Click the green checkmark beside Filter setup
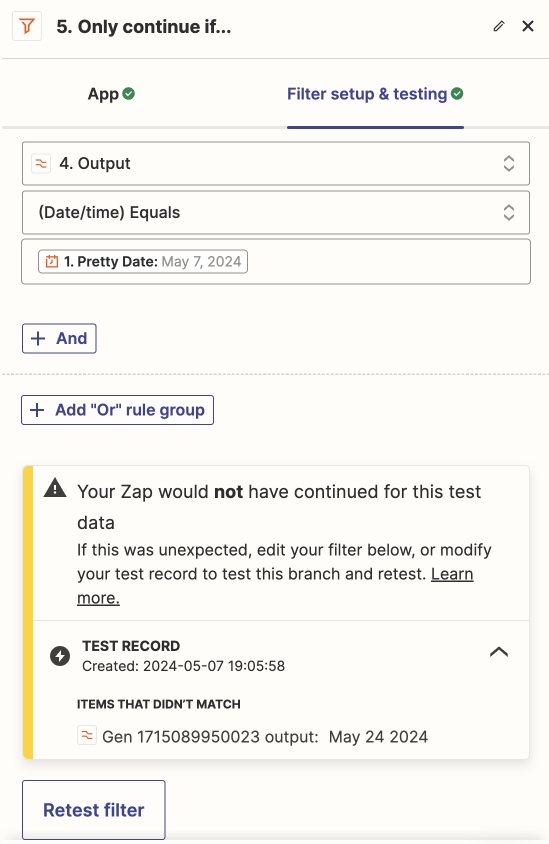Image resolution: width=549 pixels, height=844 pixels. pyautogui.click(x=457, y=94)
